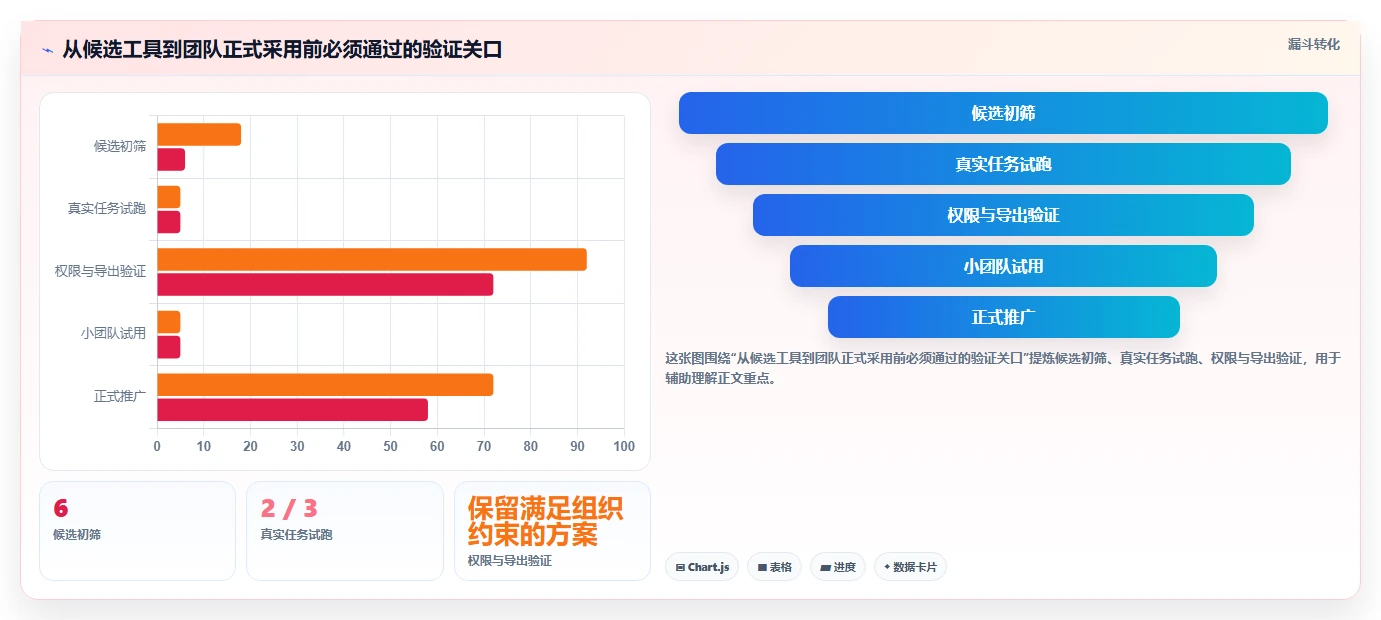Image resolution: width=1381 pixels, height=620 pixels.
Task: Open the 保留满足组织约束的方案 card
Action: click(552, 531)
